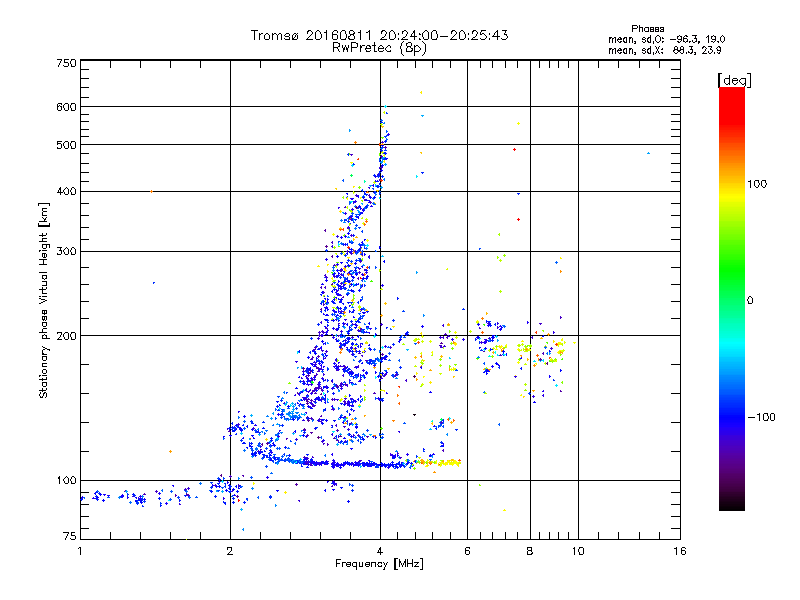Click the 'Phases' statistics heading
Viewport: 800px width, 600px height.
647,29
